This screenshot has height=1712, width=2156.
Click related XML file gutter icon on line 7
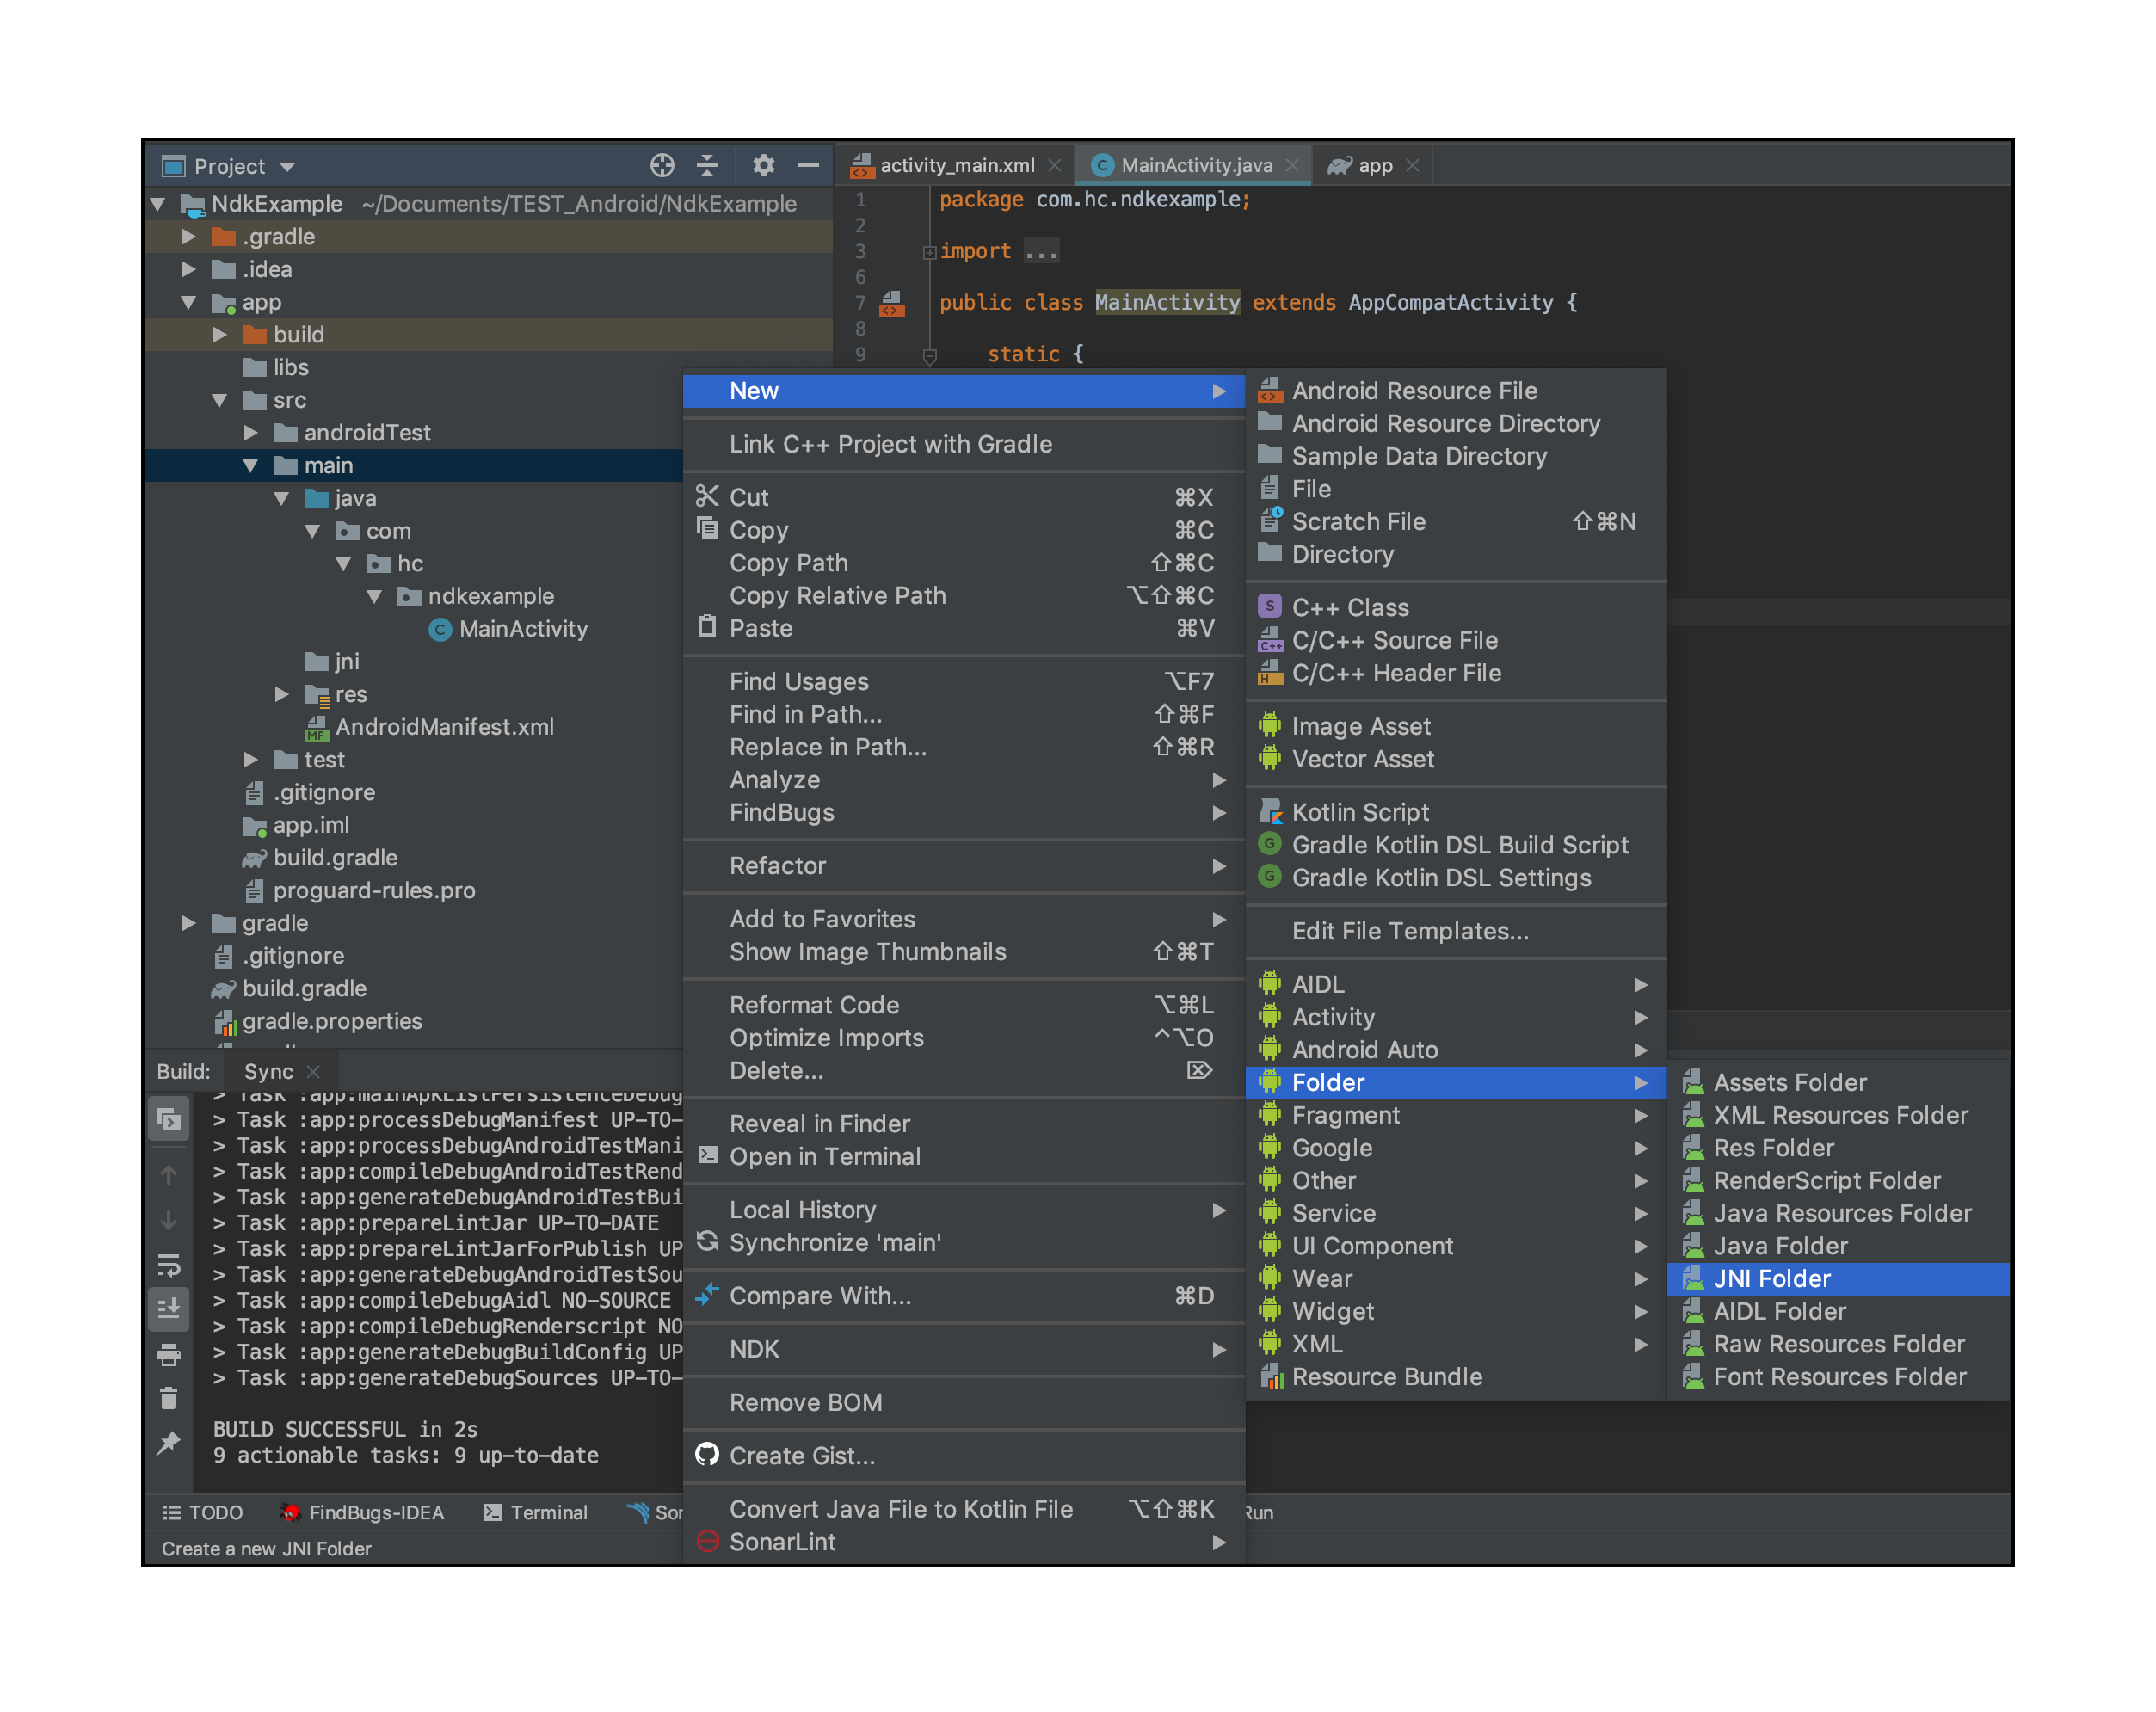point(891,303)
